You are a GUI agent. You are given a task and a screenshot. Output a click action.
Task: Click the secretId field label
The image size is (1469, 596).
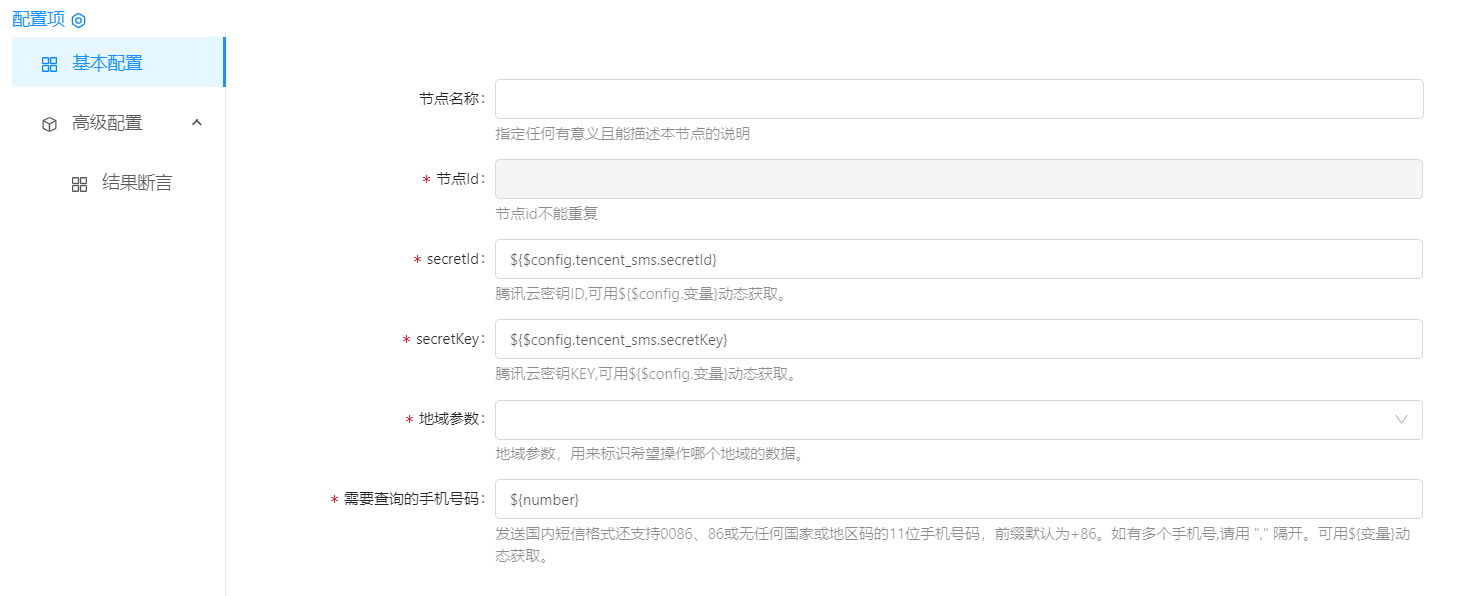pyautogui.click(x=455, y=259)
